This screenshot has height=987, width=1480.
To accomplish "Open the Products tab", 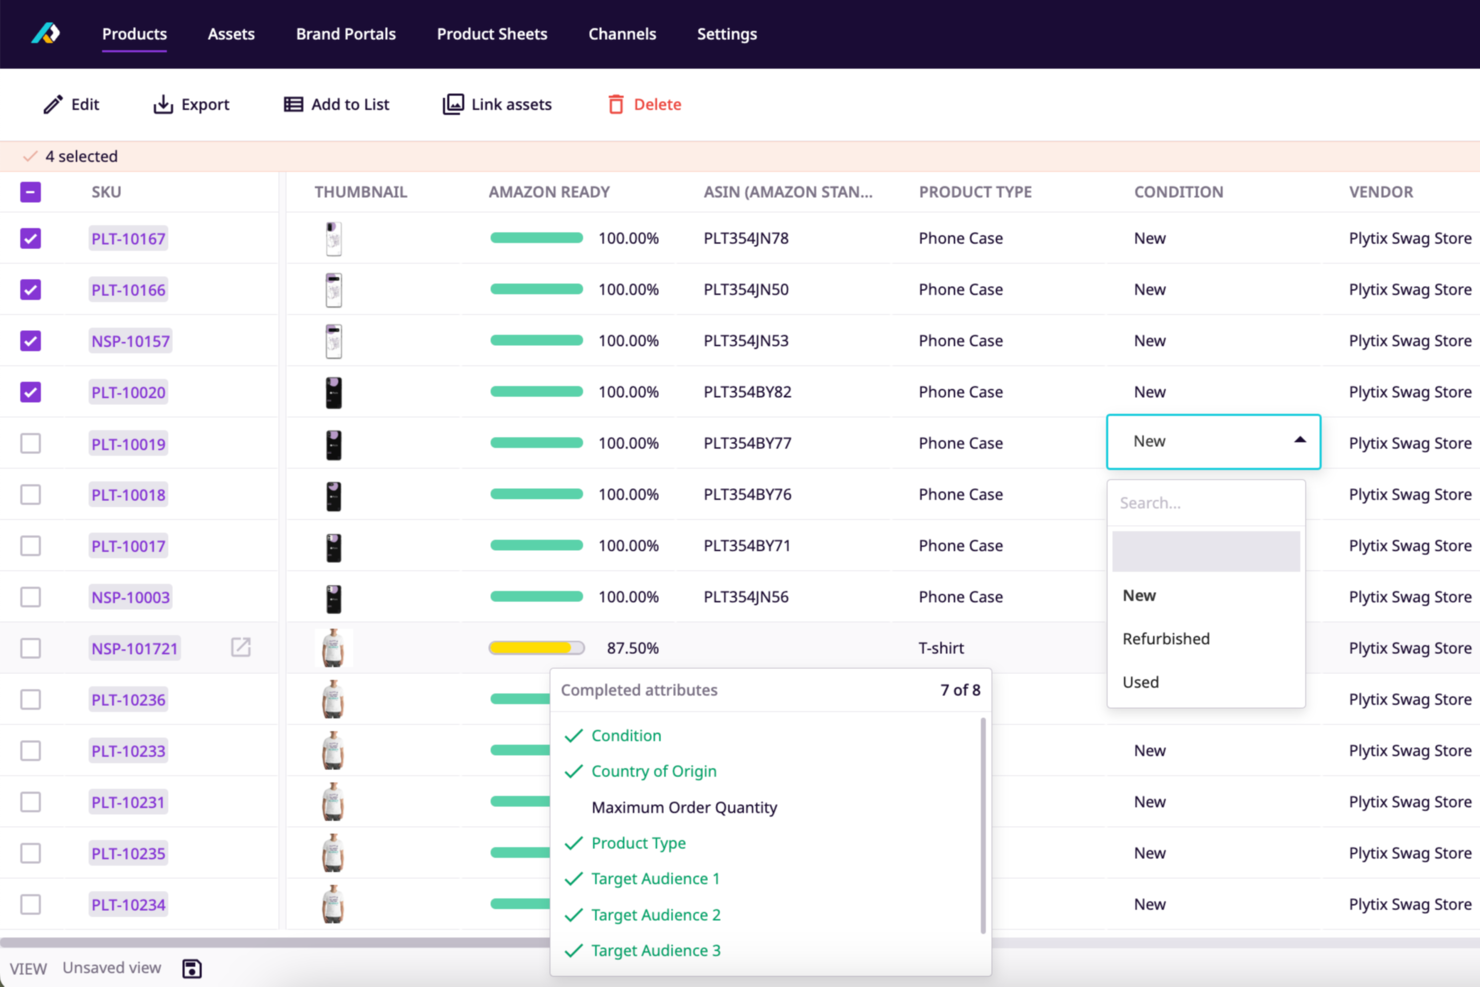I will [x=134, y=34].
